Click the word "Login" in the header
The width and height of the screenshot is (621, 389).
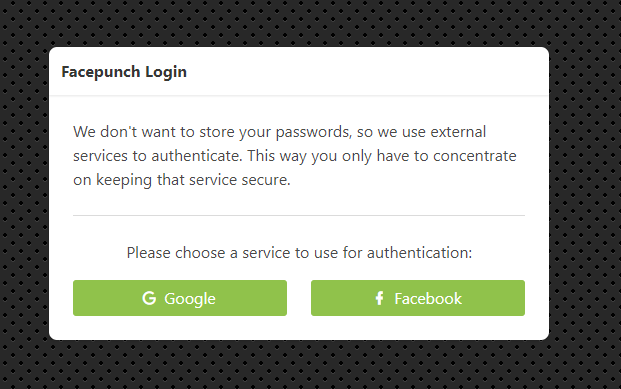[x=166, y=72]
